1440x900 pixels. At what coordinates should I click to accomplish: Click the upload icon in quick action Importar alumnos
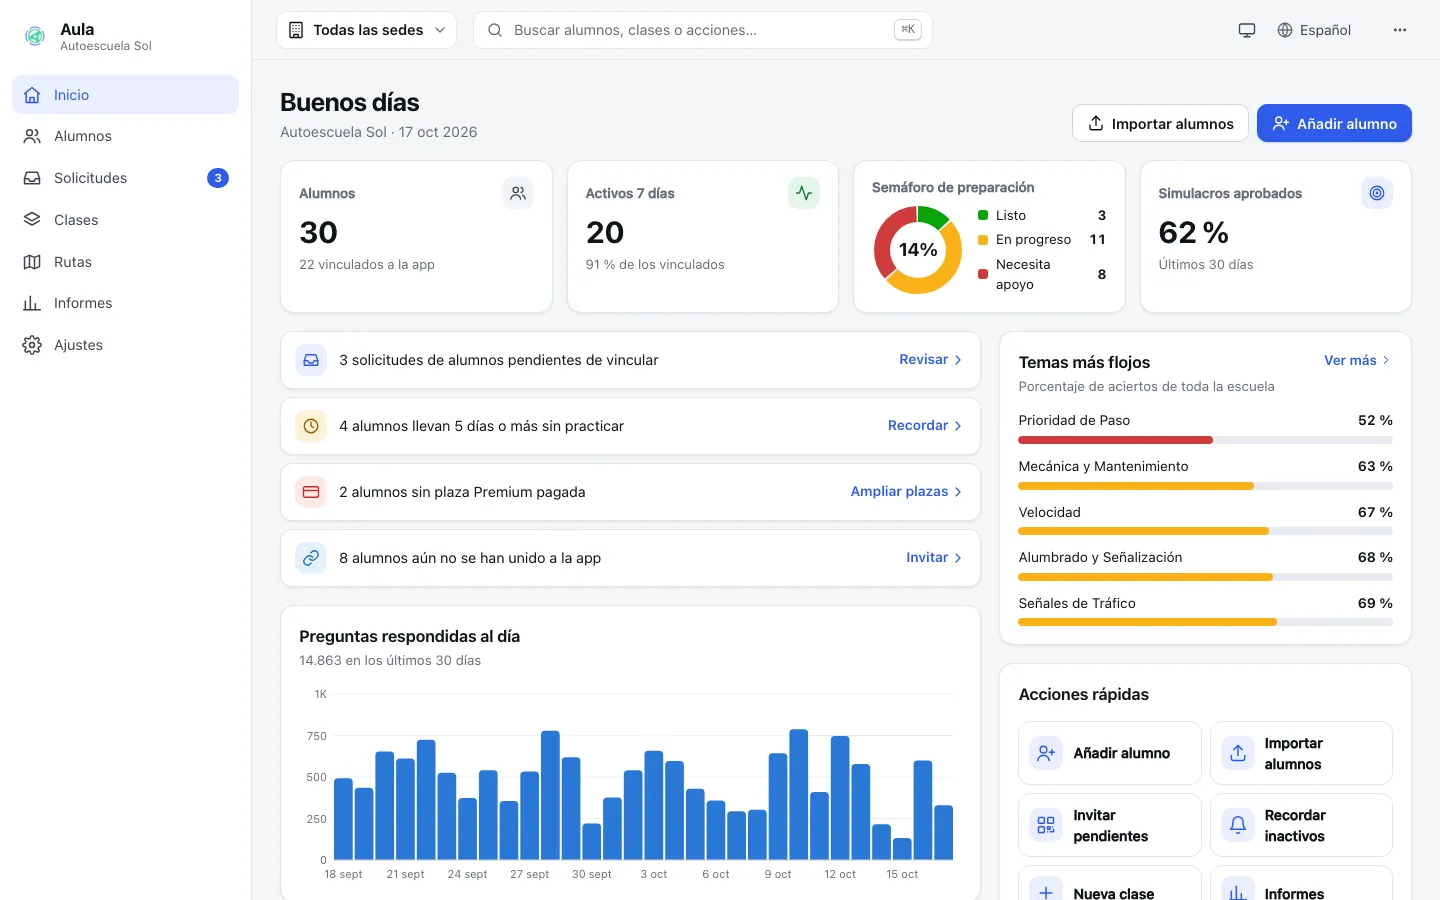(x=1238, y=753)
